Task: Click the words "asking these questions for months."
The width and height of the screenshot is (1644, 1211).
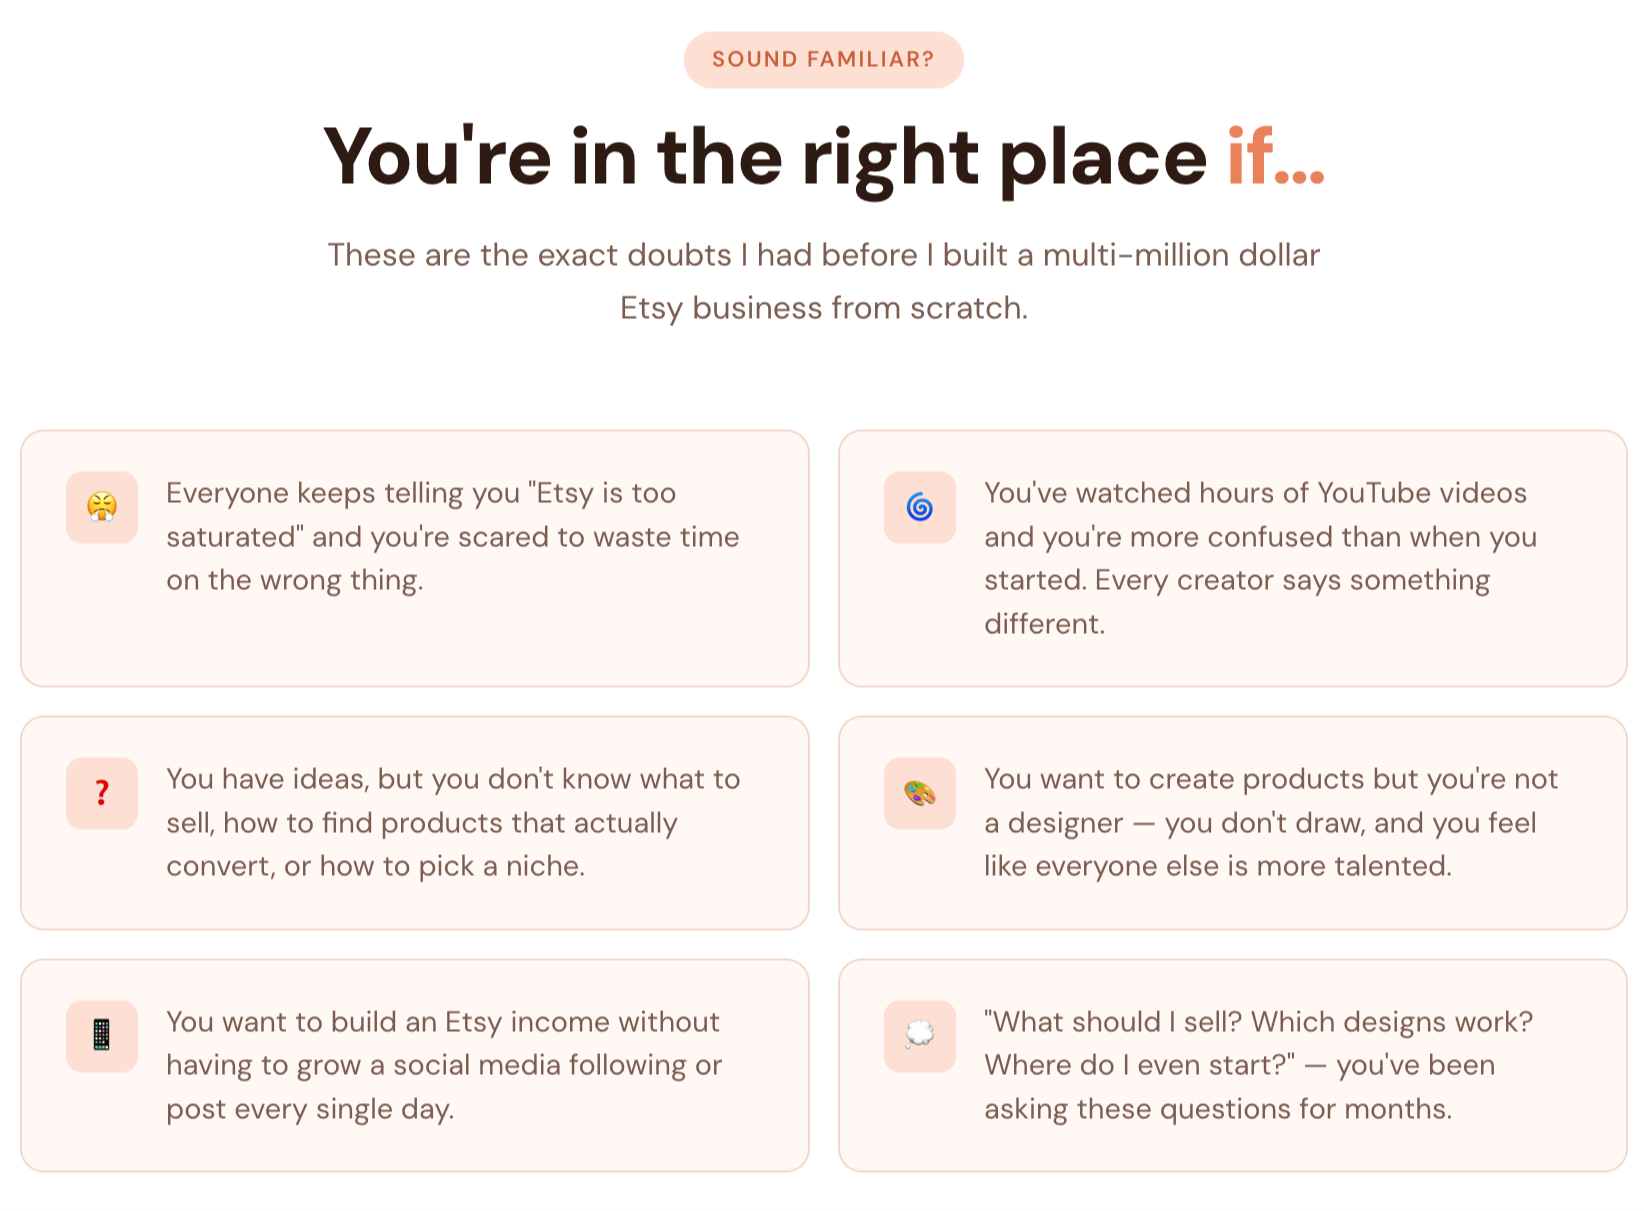Action: point(1217,1109)
